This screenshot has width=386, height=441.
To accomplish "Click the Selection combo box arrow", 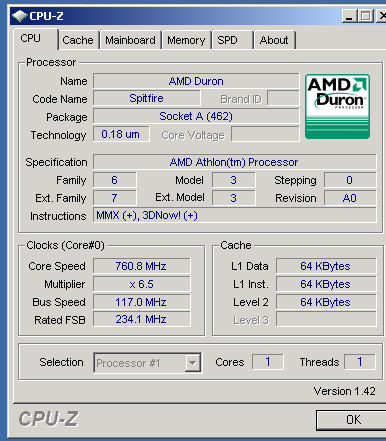I will (193, 363).
